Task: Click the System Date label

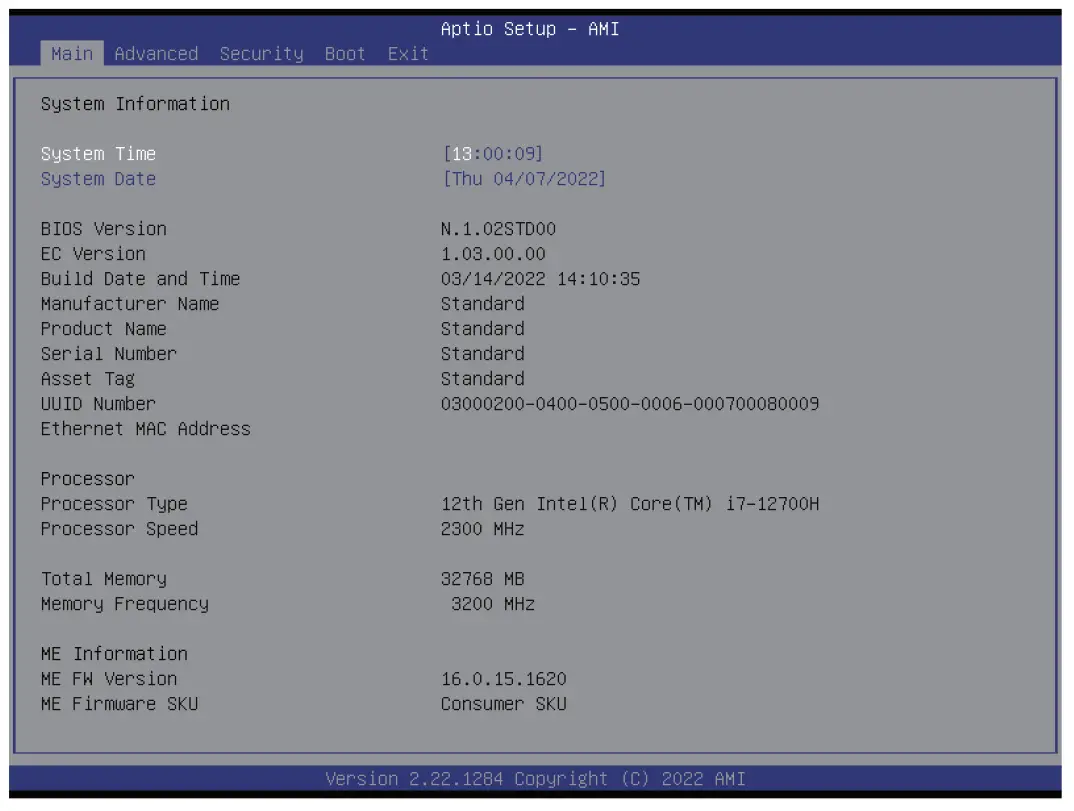Action: [99, 179]
